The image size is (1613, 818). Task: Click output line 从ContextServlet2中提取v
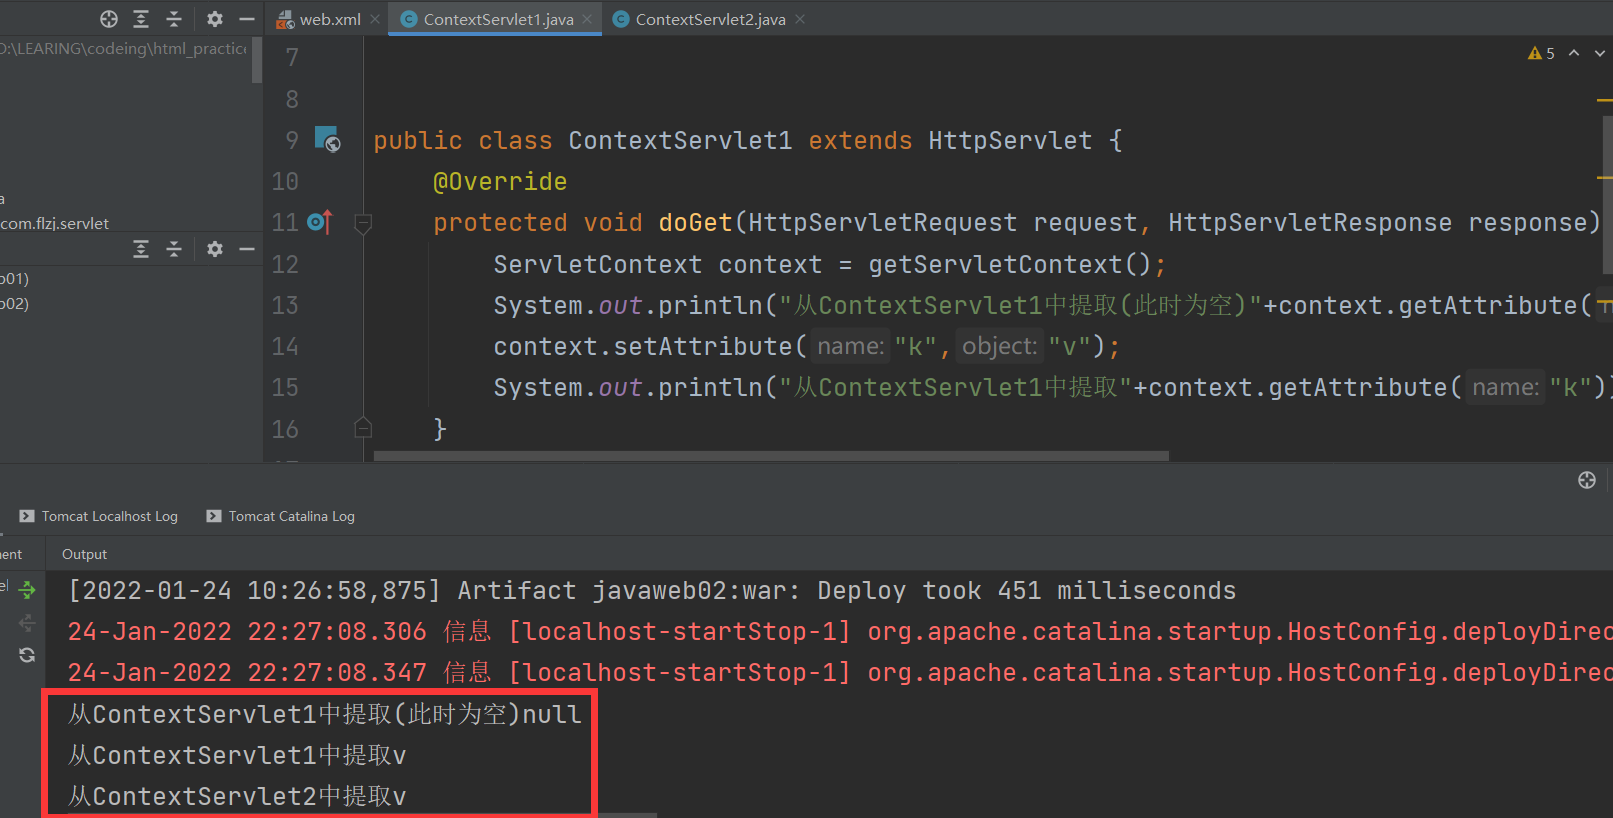[237, 796]
